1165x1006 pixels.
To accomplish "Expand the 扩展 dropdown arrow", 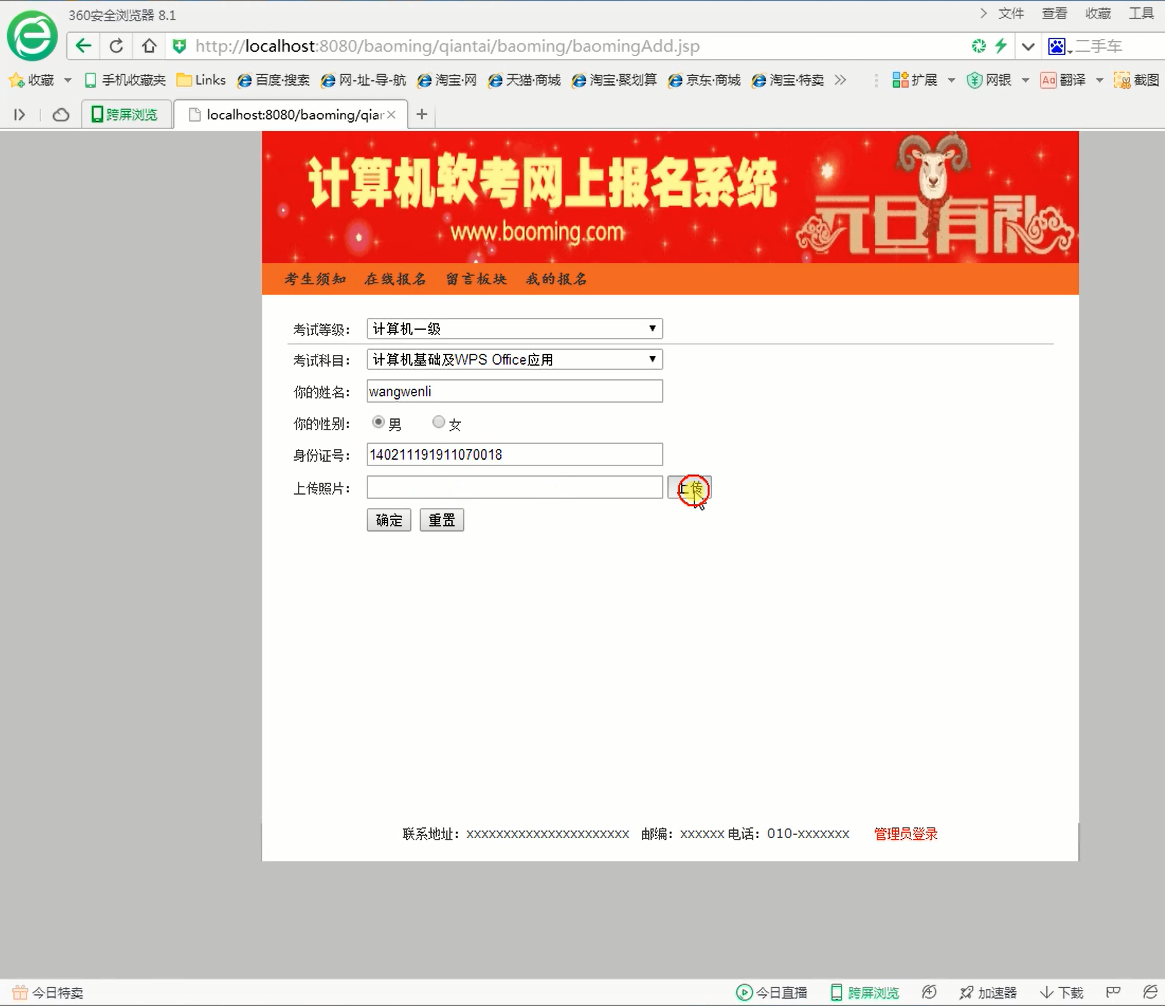I will [951, 80].
